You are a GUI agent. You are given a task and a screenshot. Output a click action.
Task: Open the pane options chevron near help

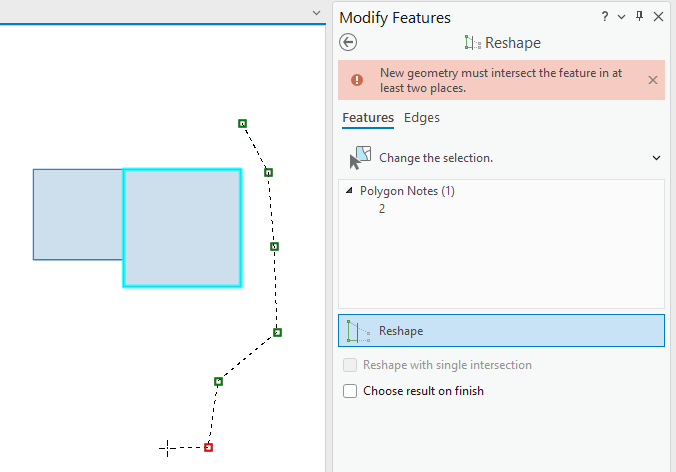[x=621, y=17]
